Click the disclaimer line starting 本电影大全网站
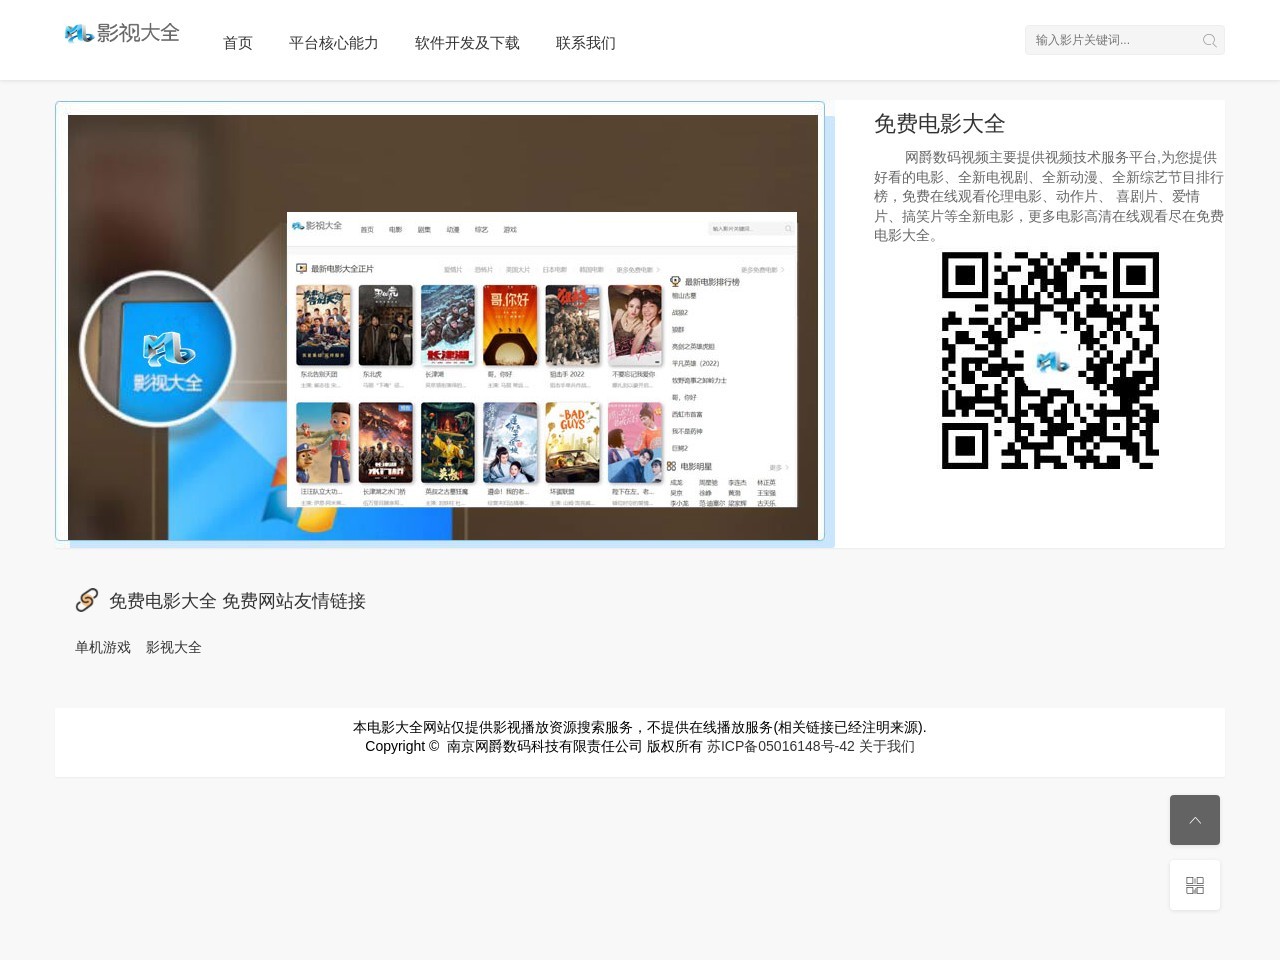1280x960 pixels. (x=640, y=727)
